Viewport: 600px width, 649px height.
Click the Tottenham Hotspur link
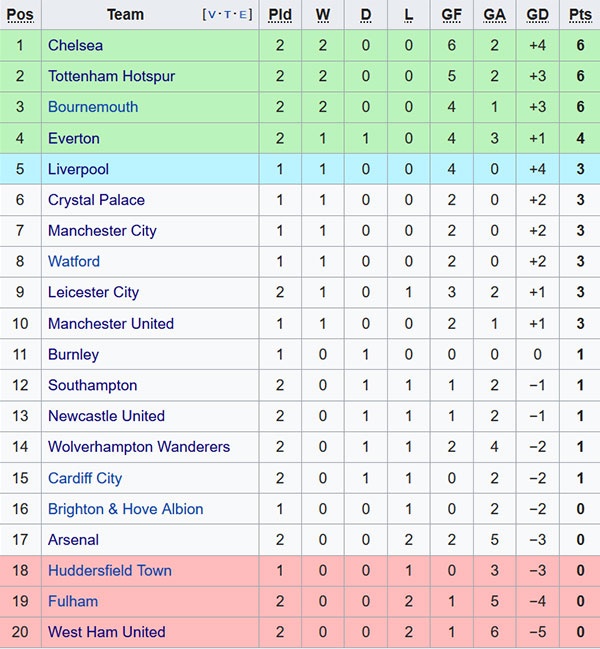pos(110,76)
